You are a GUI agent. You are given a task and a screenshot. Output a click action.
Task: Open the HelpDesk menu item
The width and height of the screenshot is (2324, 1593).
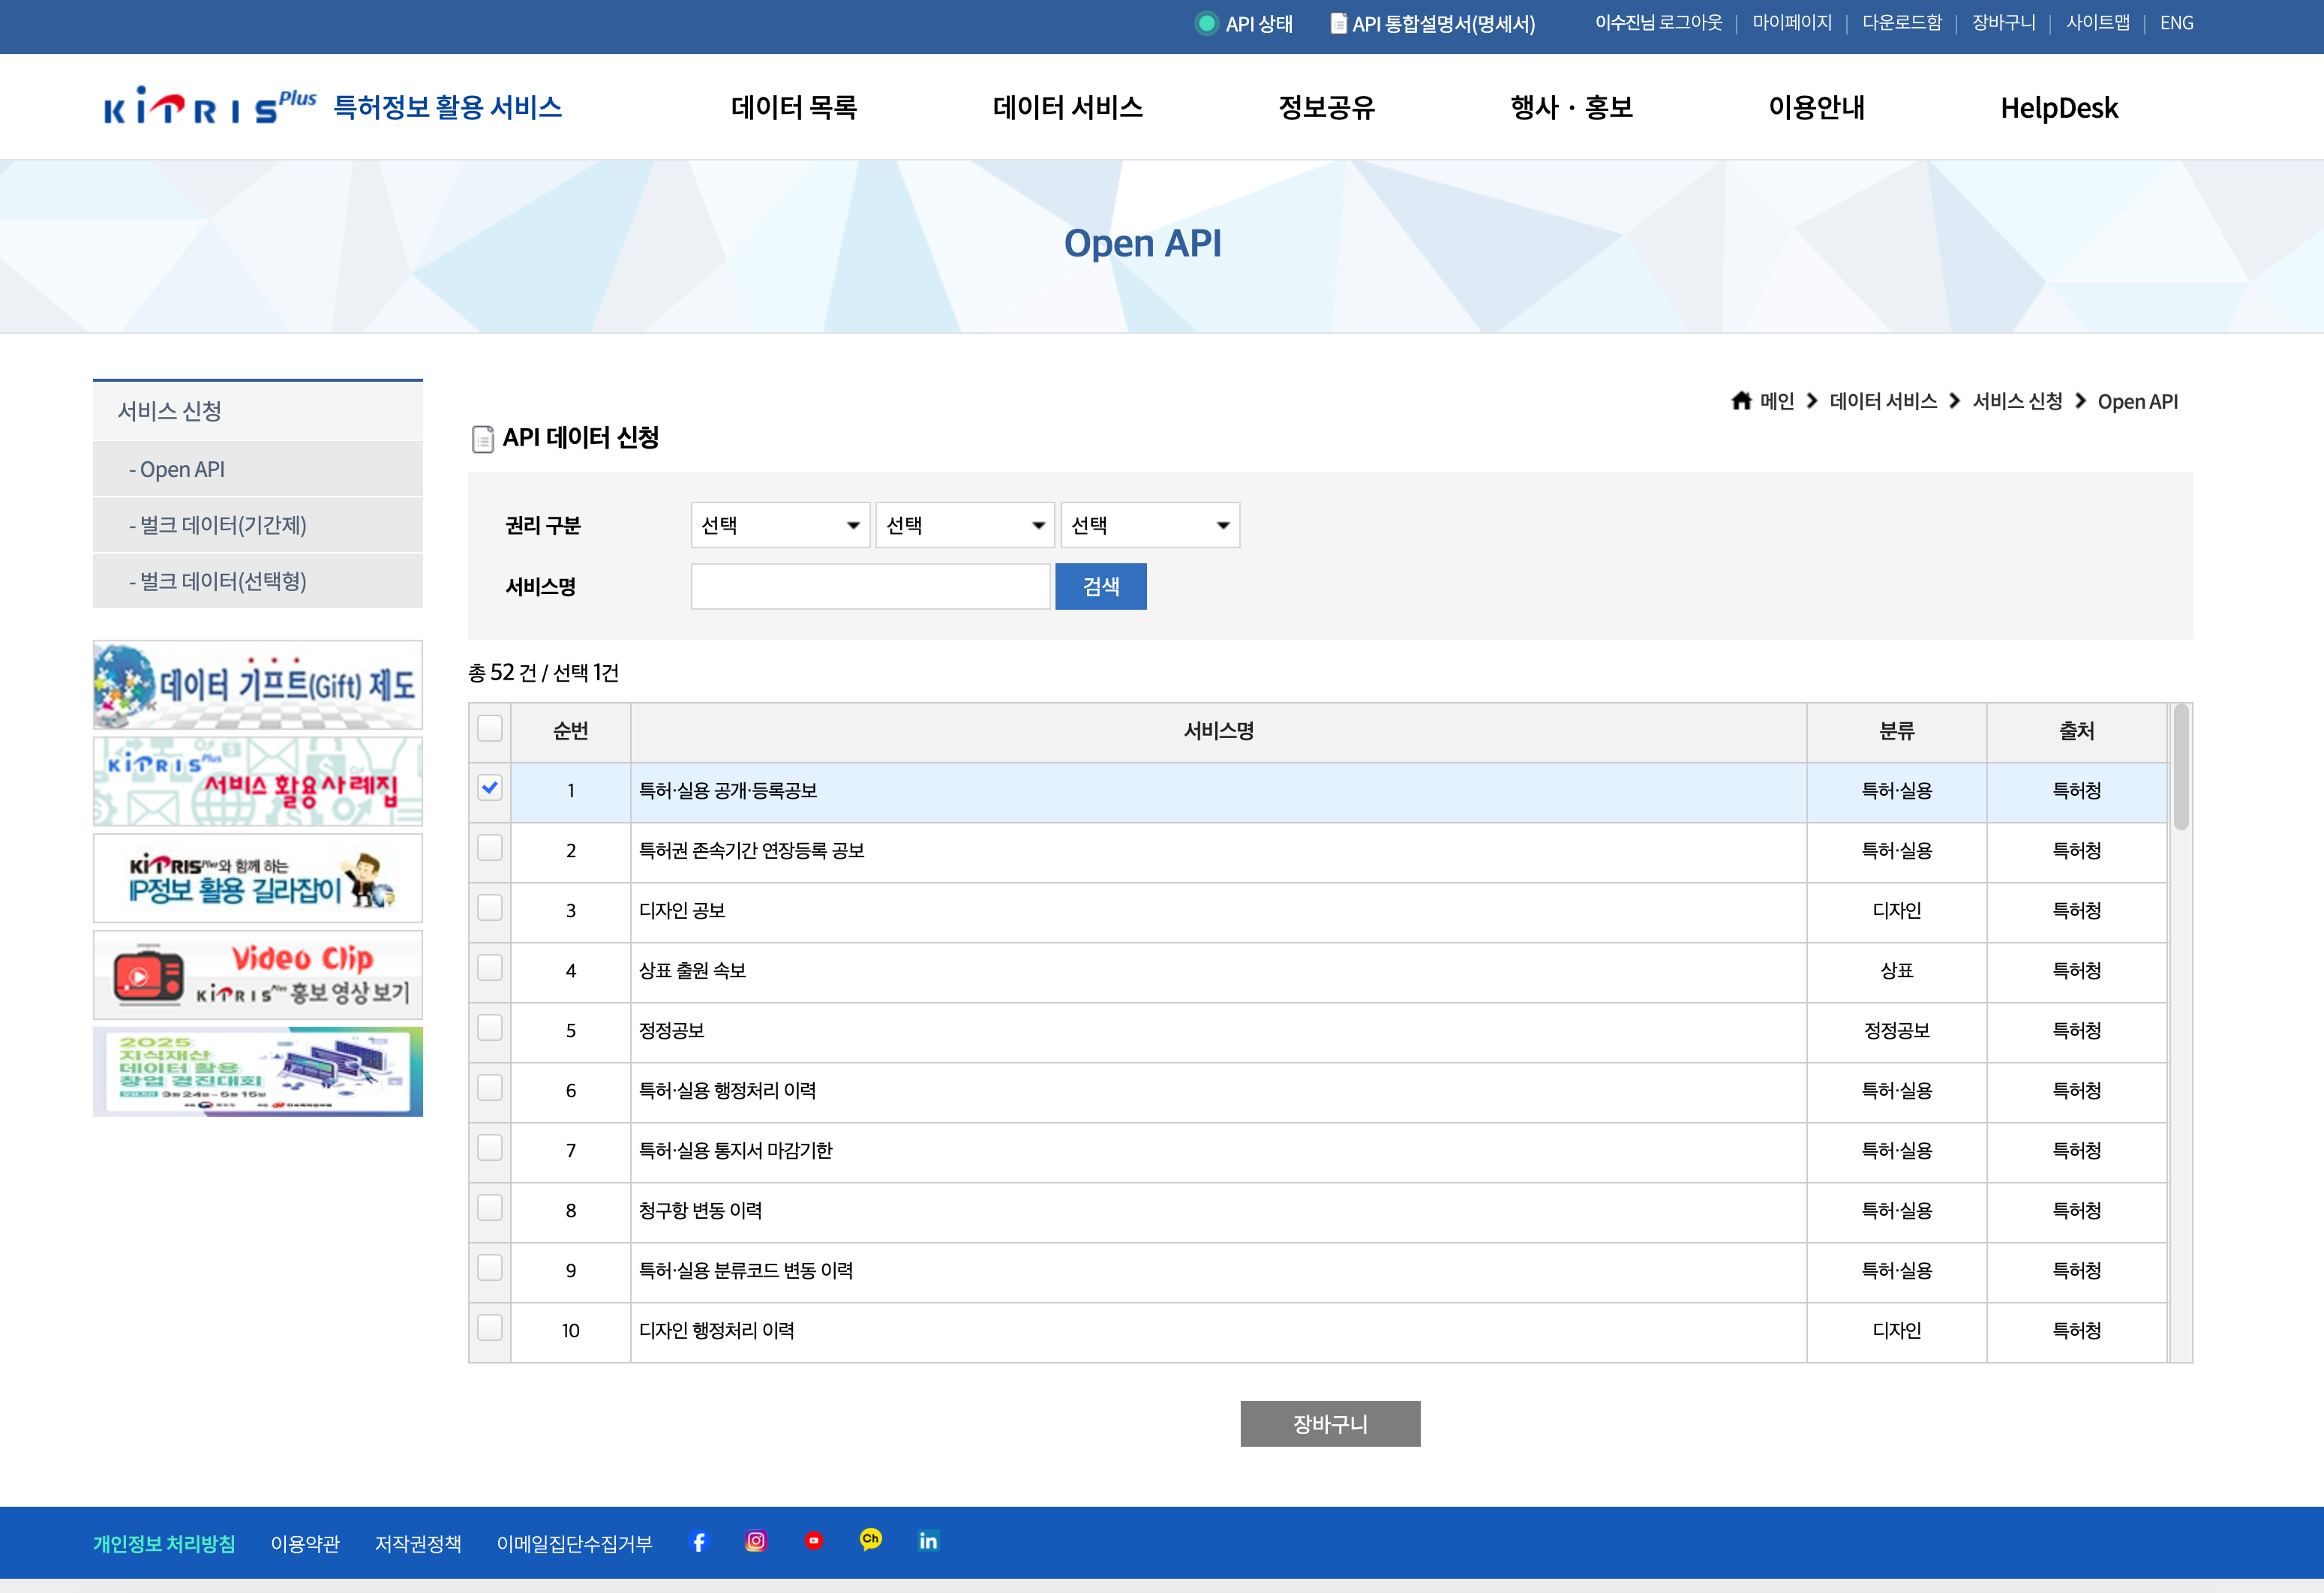pos(2058,108)
